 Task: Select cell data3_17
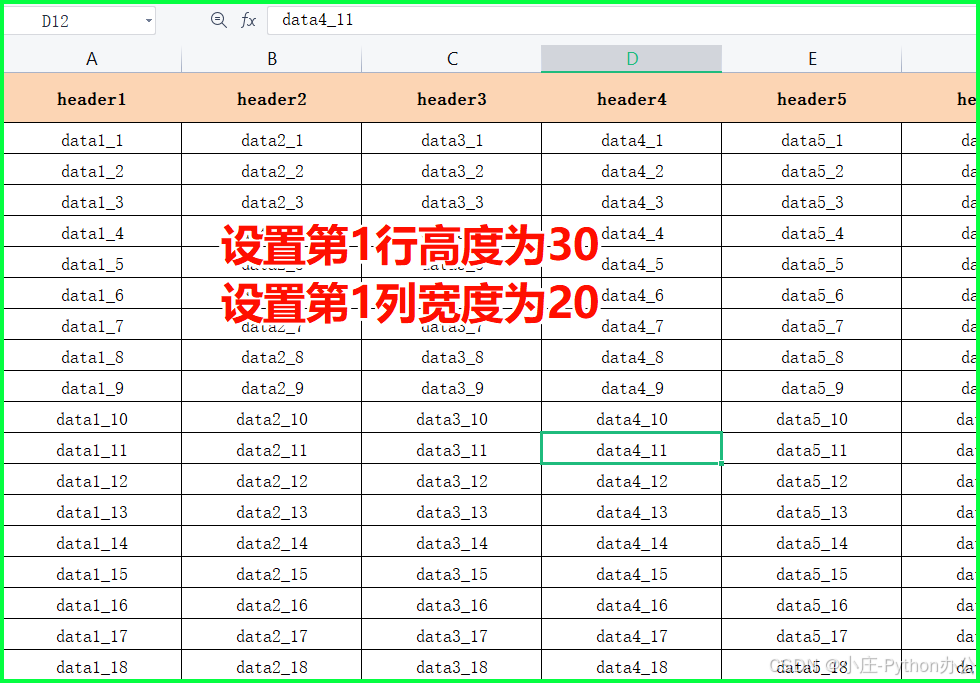(452, 634)
